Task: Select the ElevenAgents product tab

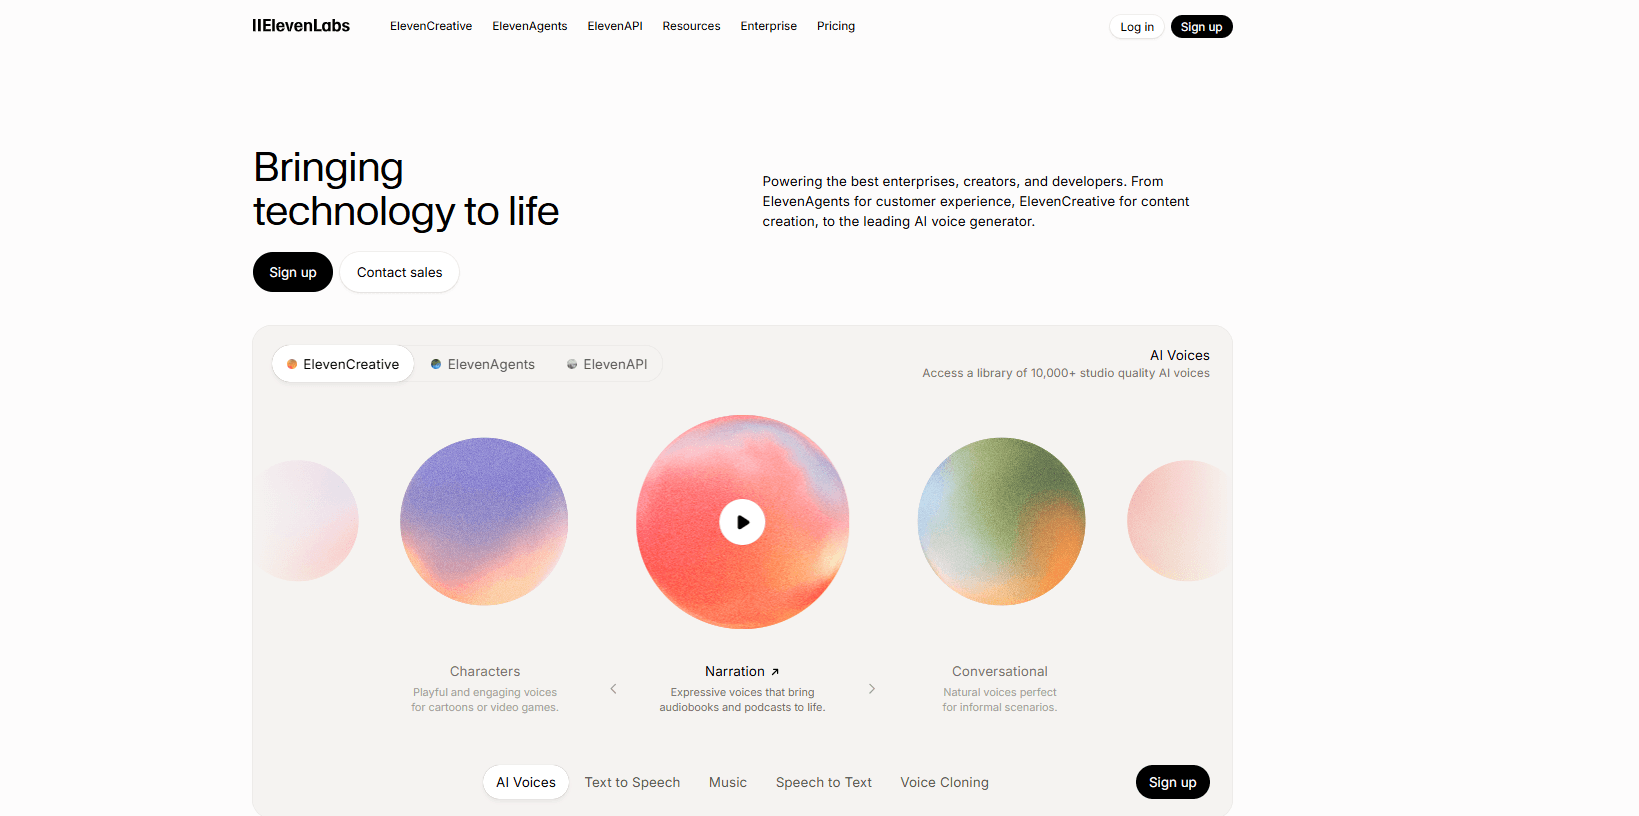Action: (483, 364)
